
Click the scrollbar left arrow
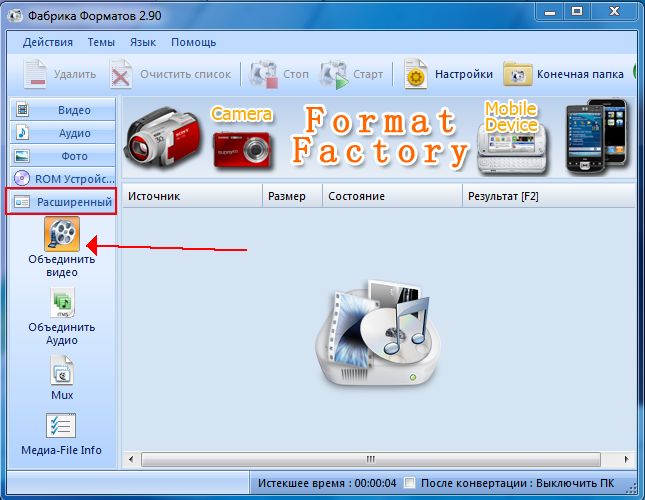(x=131, y=459)
